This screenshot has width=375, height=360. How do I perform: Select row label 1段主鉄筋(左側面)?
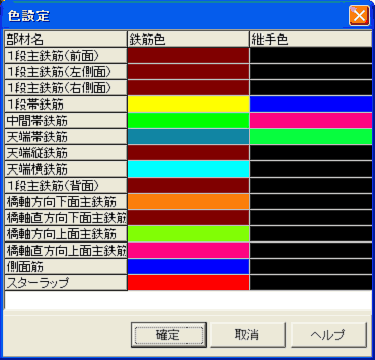point(66,71)
